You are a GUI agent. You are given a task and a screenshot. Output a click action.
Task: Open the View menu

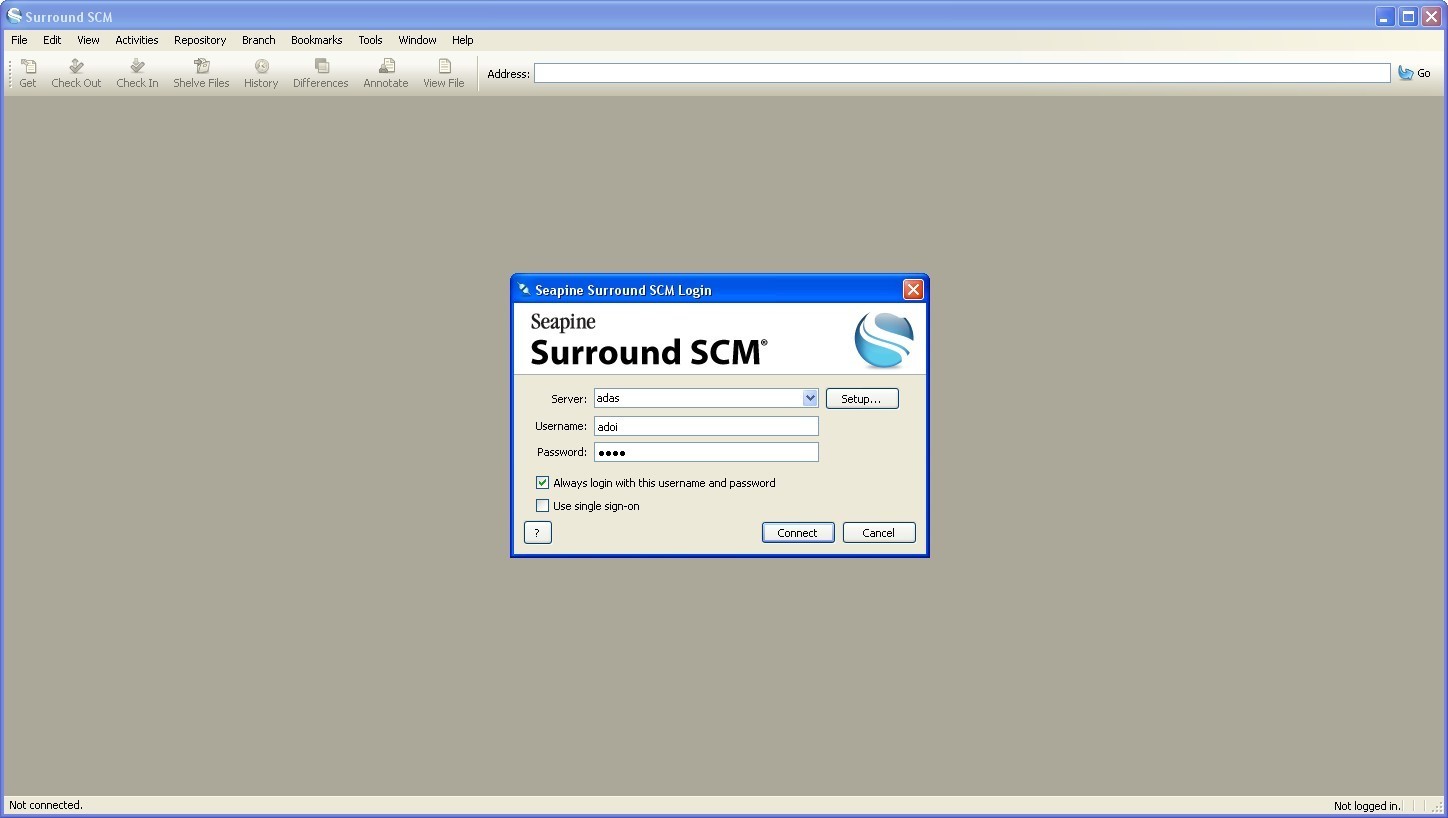(x=88, y=40)
